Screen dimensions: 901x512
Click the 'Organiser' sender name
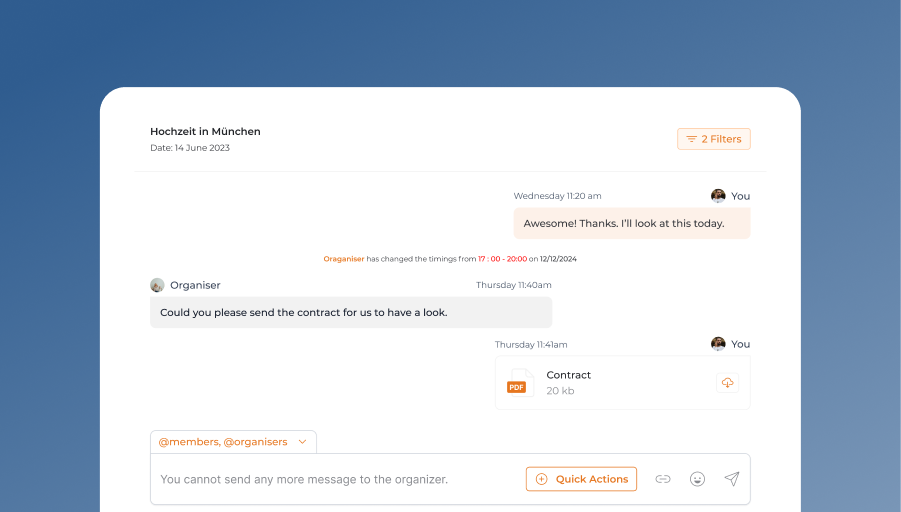(x=195, y=285)
